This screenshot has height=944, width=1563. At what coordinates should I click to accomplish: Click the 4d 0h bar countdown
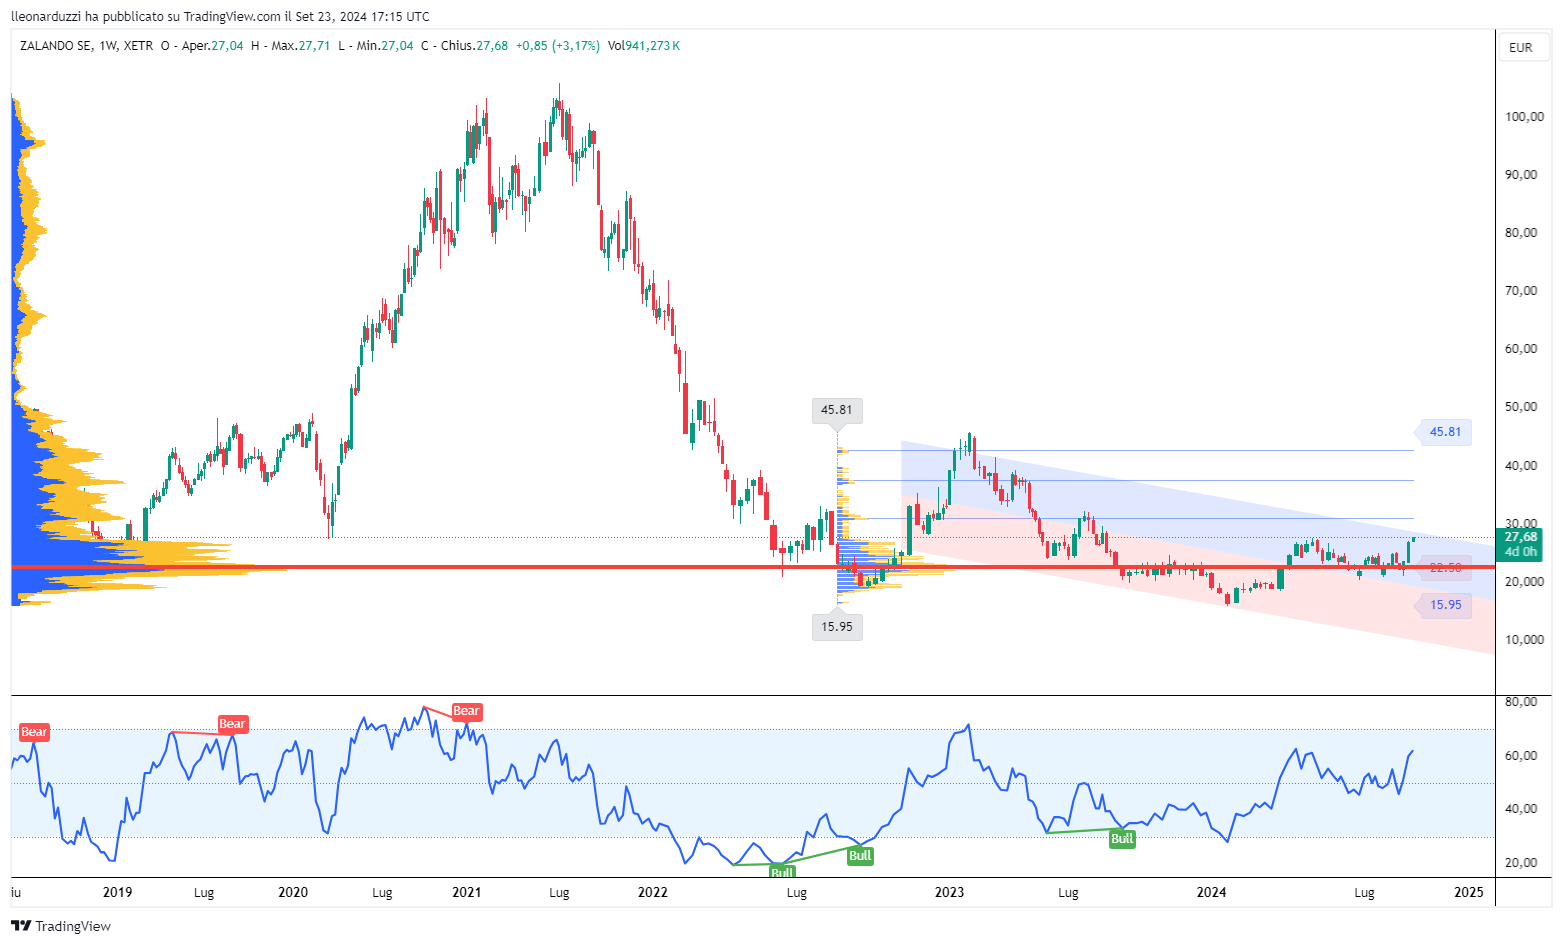pyautogui.click(x=1521, y=552)
